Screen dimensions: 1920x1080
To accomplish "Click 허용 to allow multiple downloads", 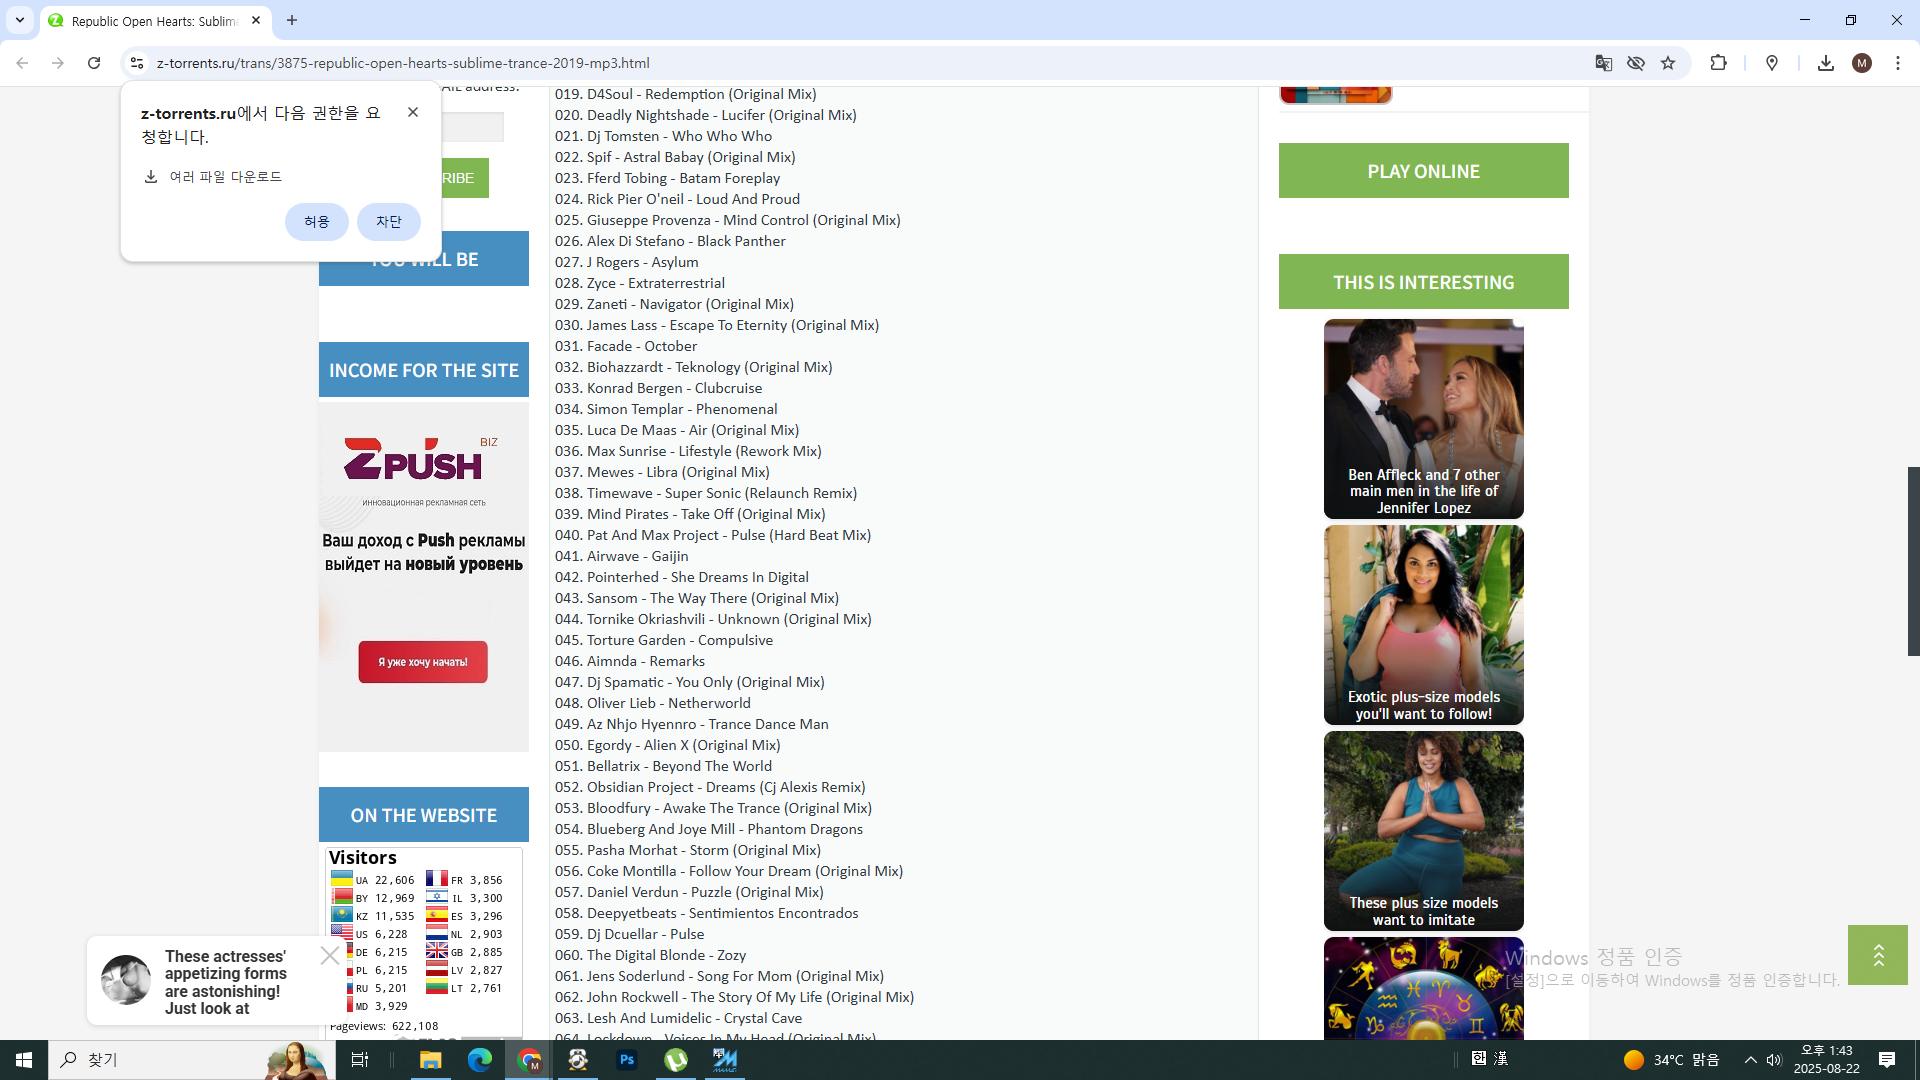I will coord(317,222).
